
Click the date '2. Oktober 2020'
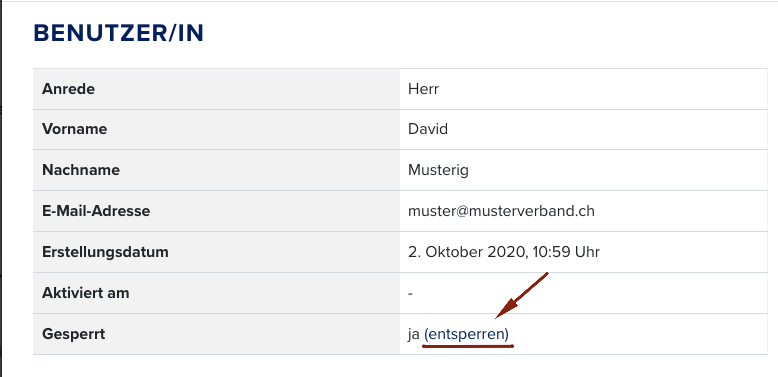[x=466, y=252]
